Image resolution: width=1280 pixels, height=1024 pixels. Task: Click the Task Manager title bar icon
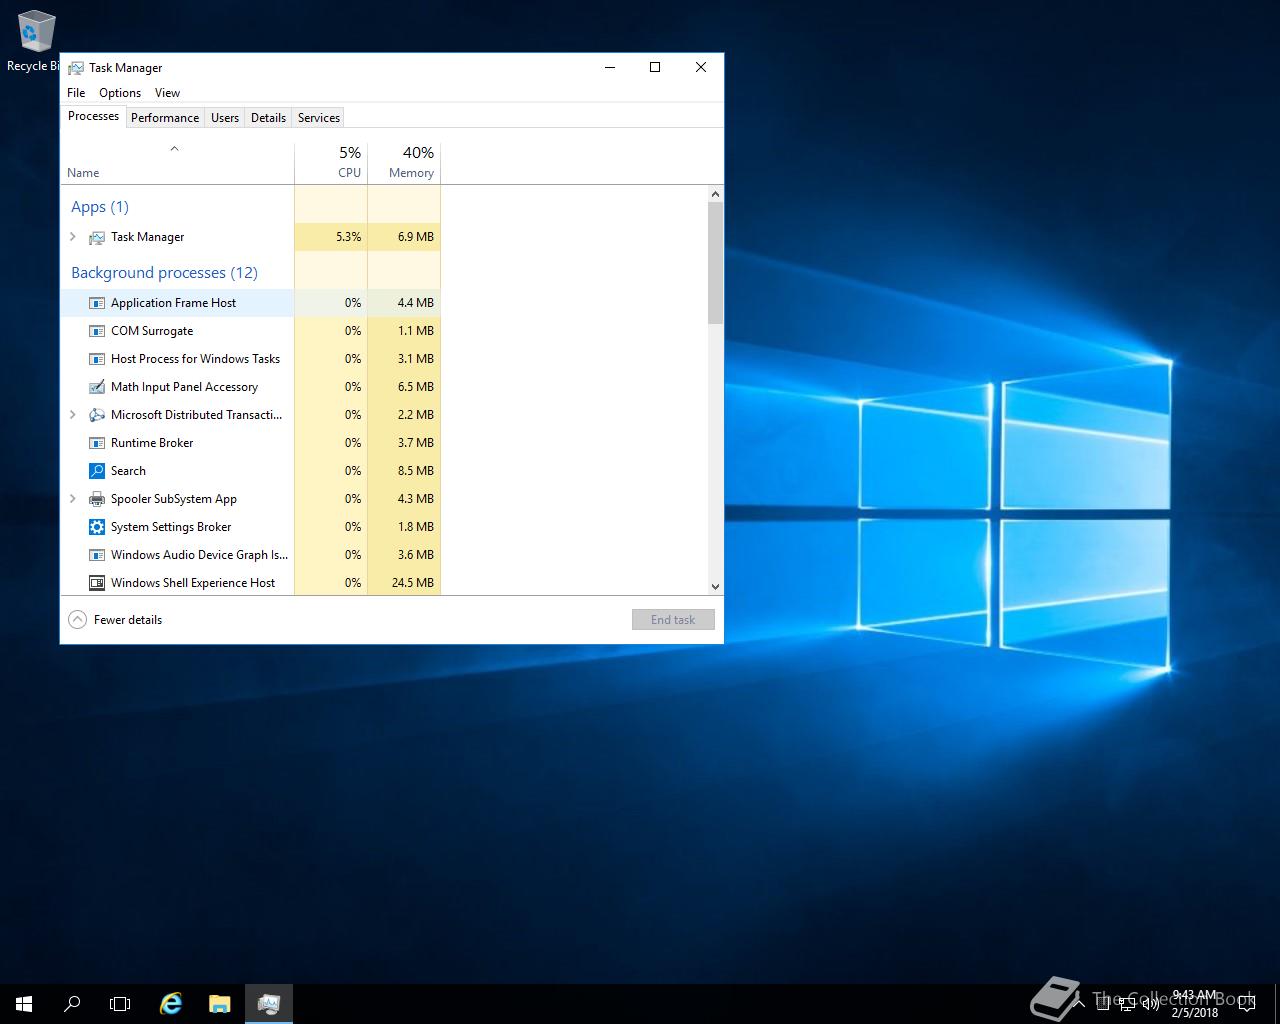click(76, 68)
